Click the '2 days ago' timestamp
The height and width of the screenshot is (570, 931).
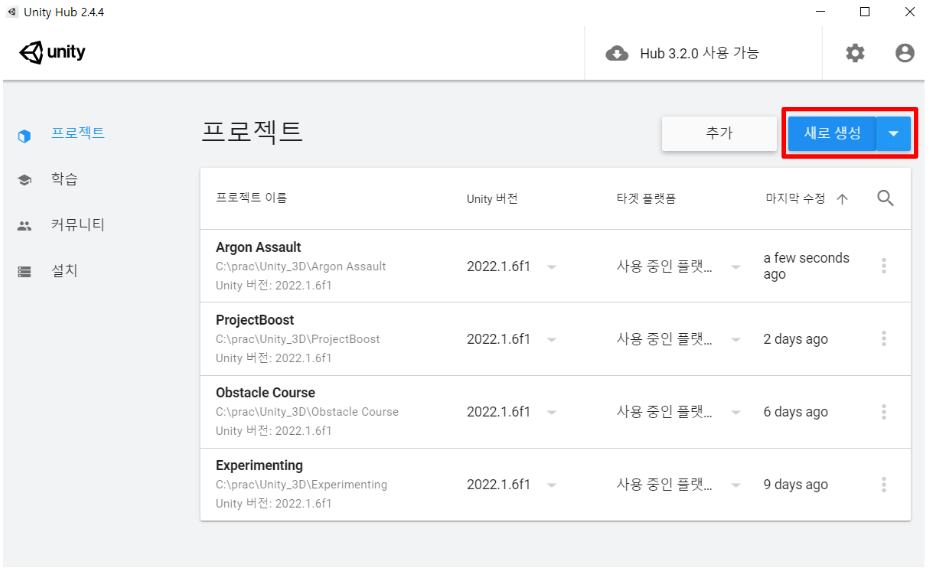tap(796, 339)
